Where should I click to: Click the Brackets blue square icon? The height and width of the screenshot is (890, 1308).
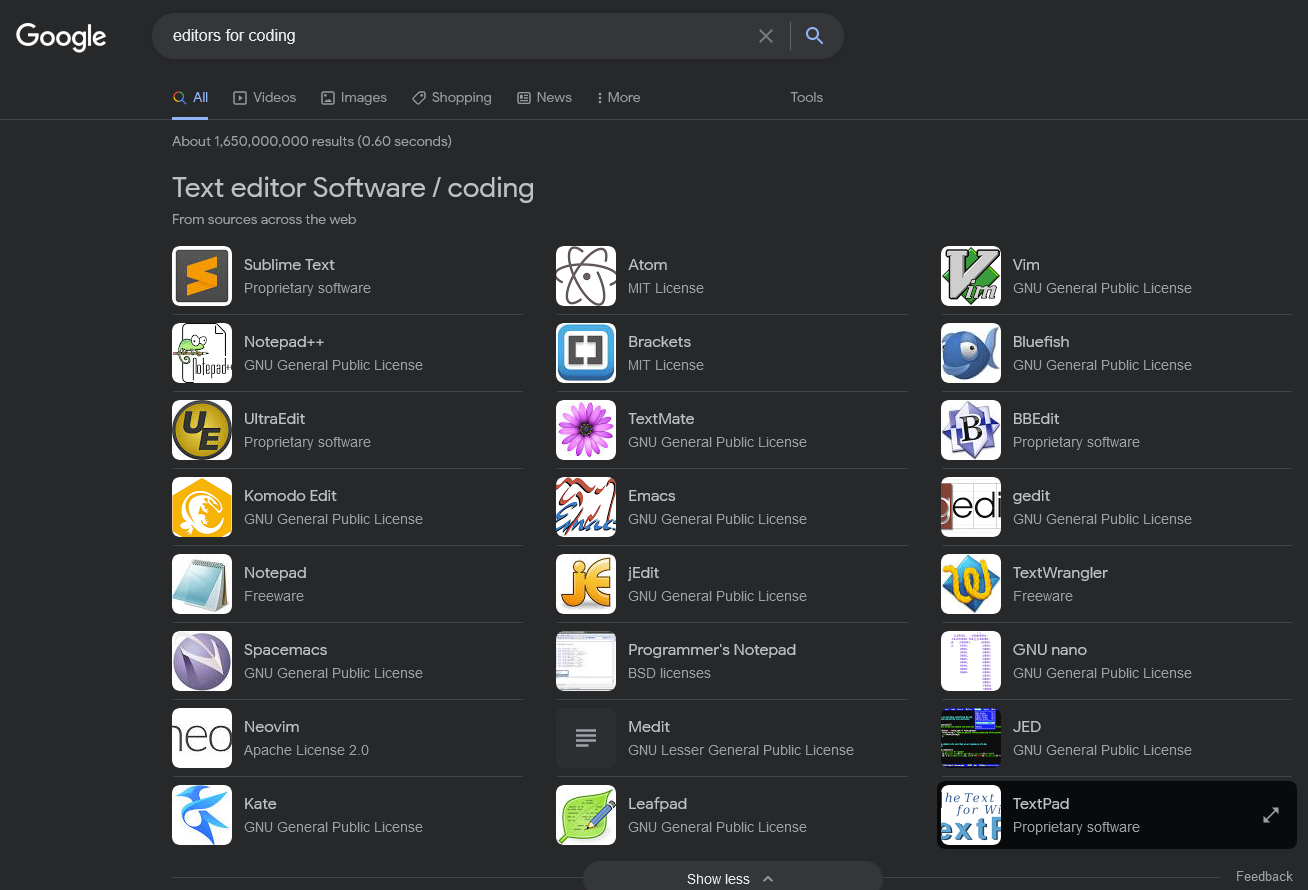586,353
